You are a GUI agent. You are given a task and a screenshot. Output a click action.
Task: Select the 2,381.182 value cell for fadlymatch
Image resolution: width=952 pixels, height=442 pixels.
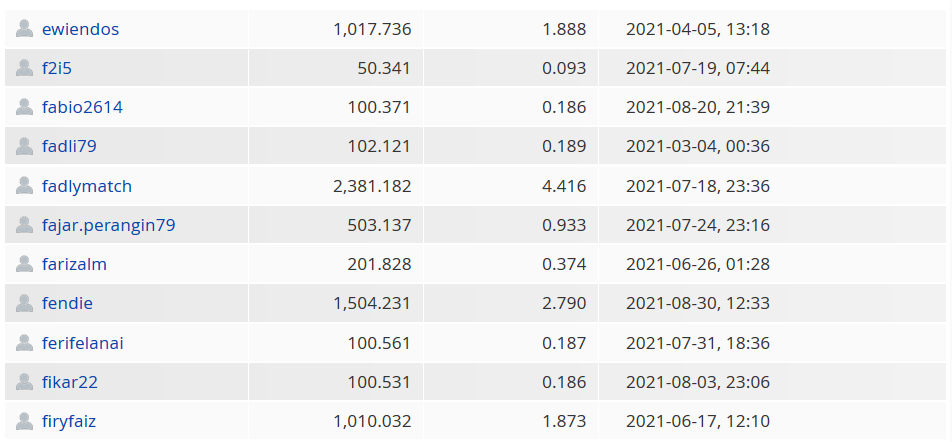click(336, 186)
